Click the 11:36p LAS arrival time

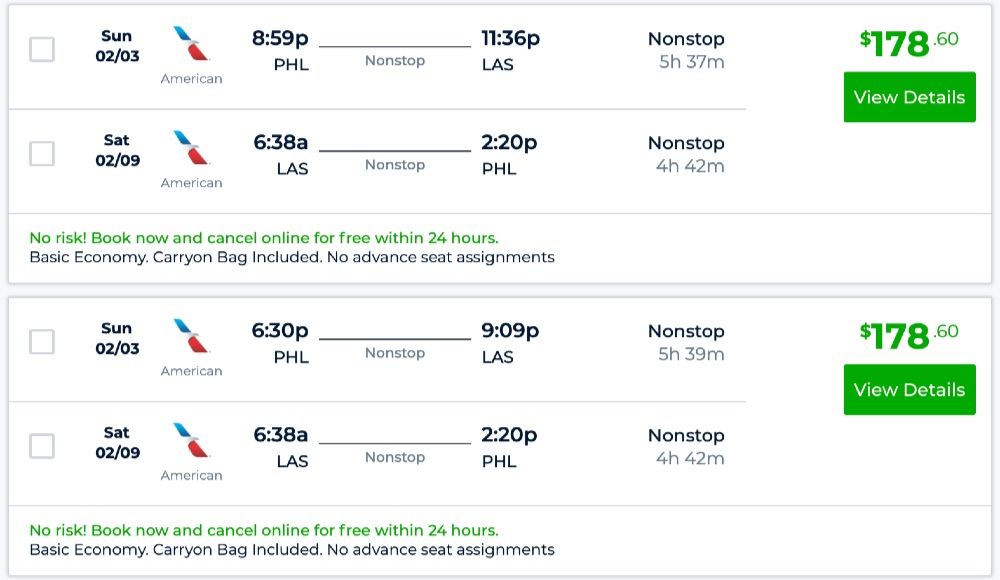point(510,38)
